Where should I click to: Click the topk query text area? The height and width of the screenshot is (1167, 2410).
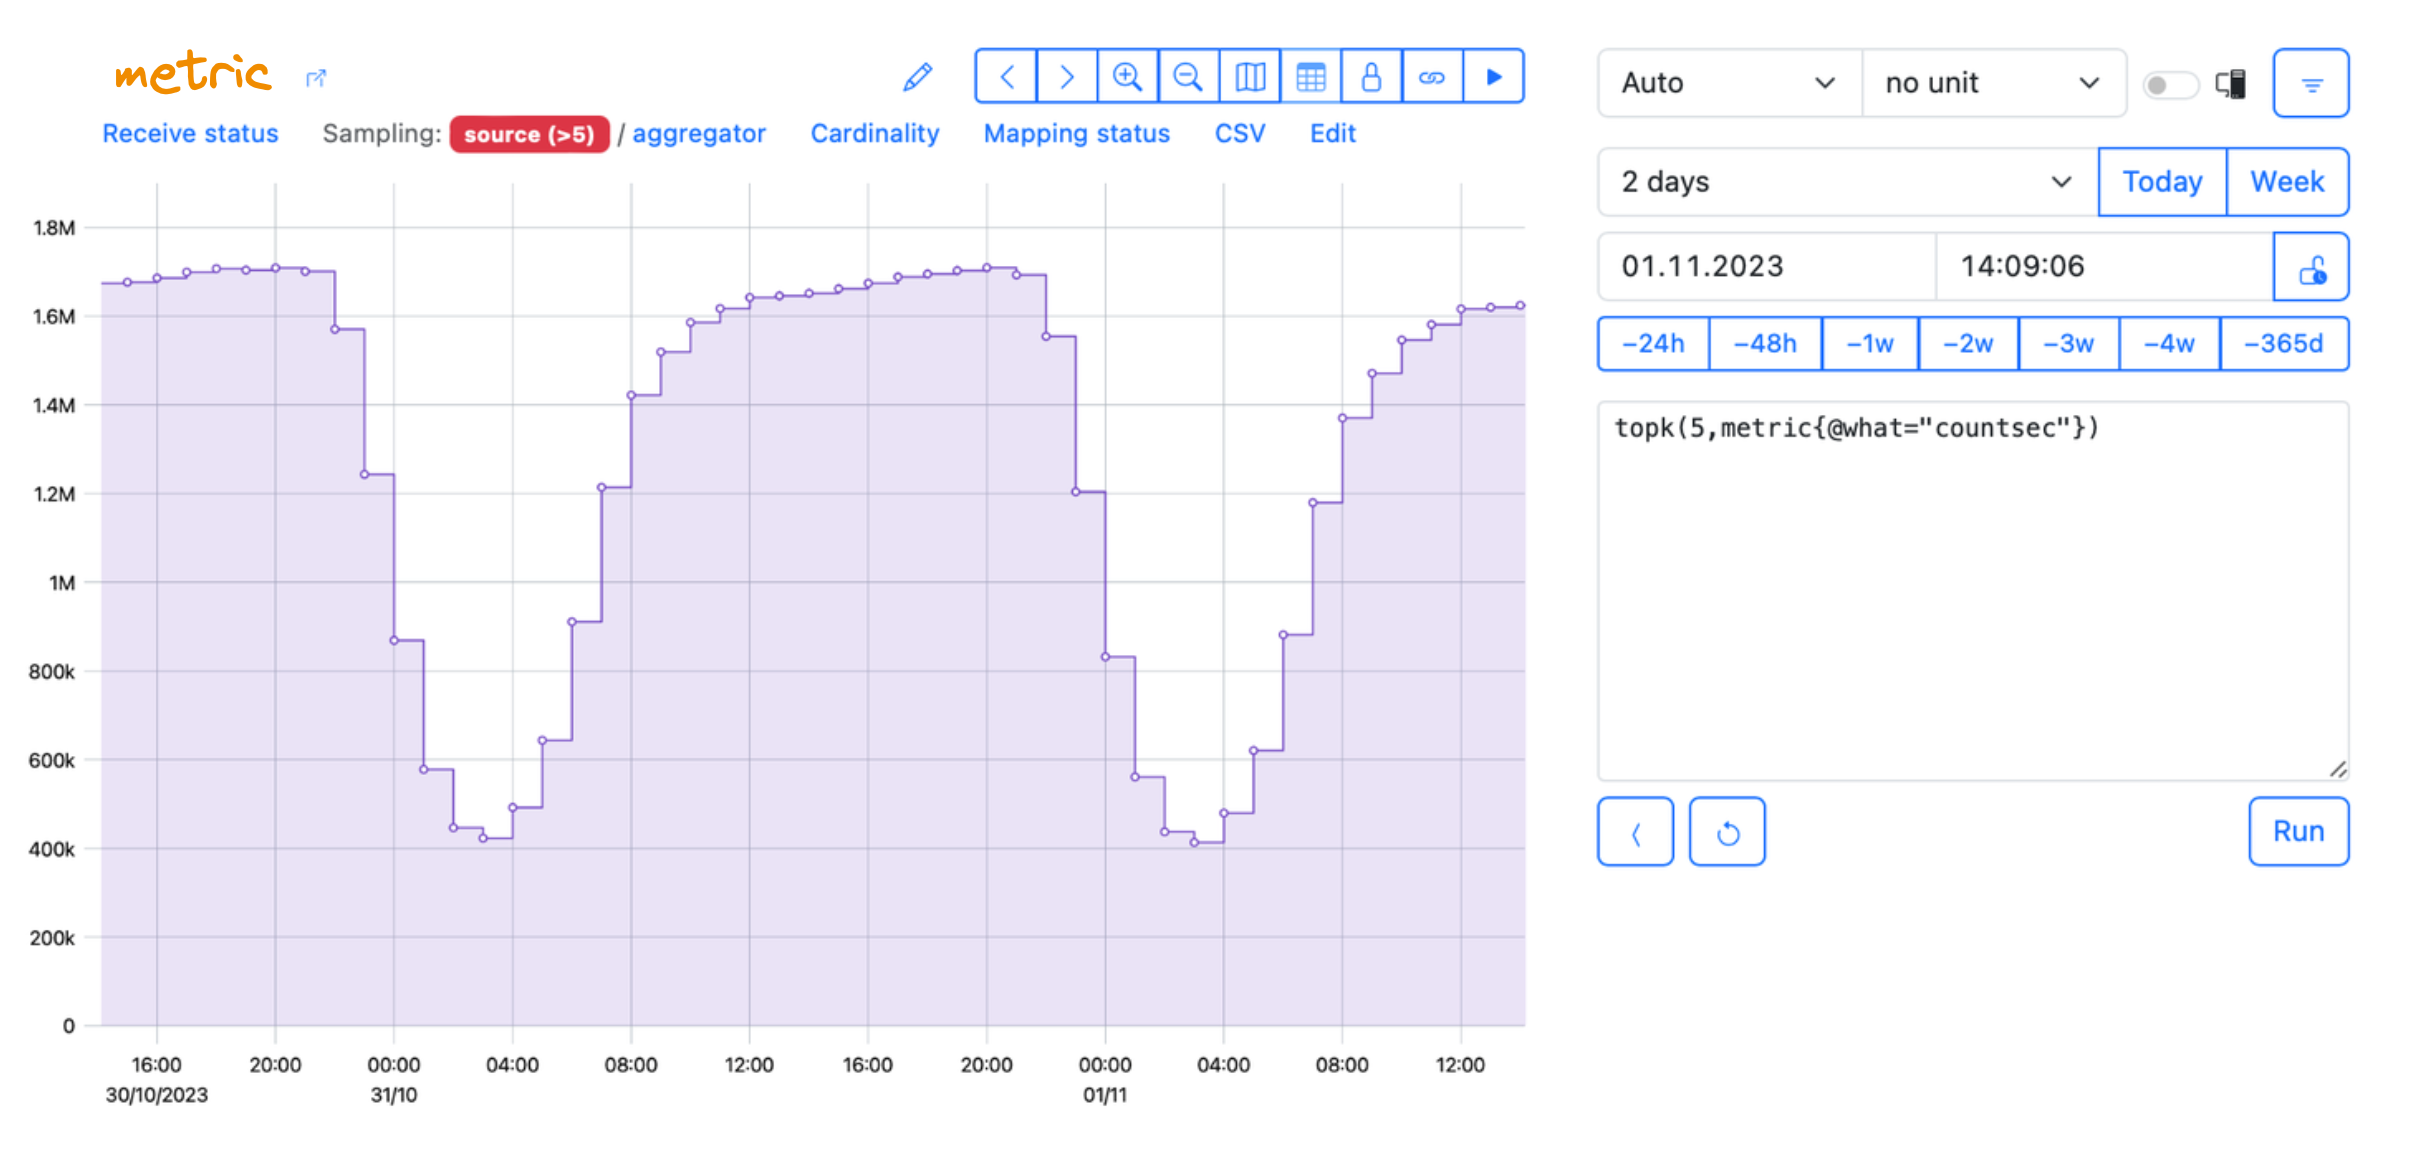1973,590
